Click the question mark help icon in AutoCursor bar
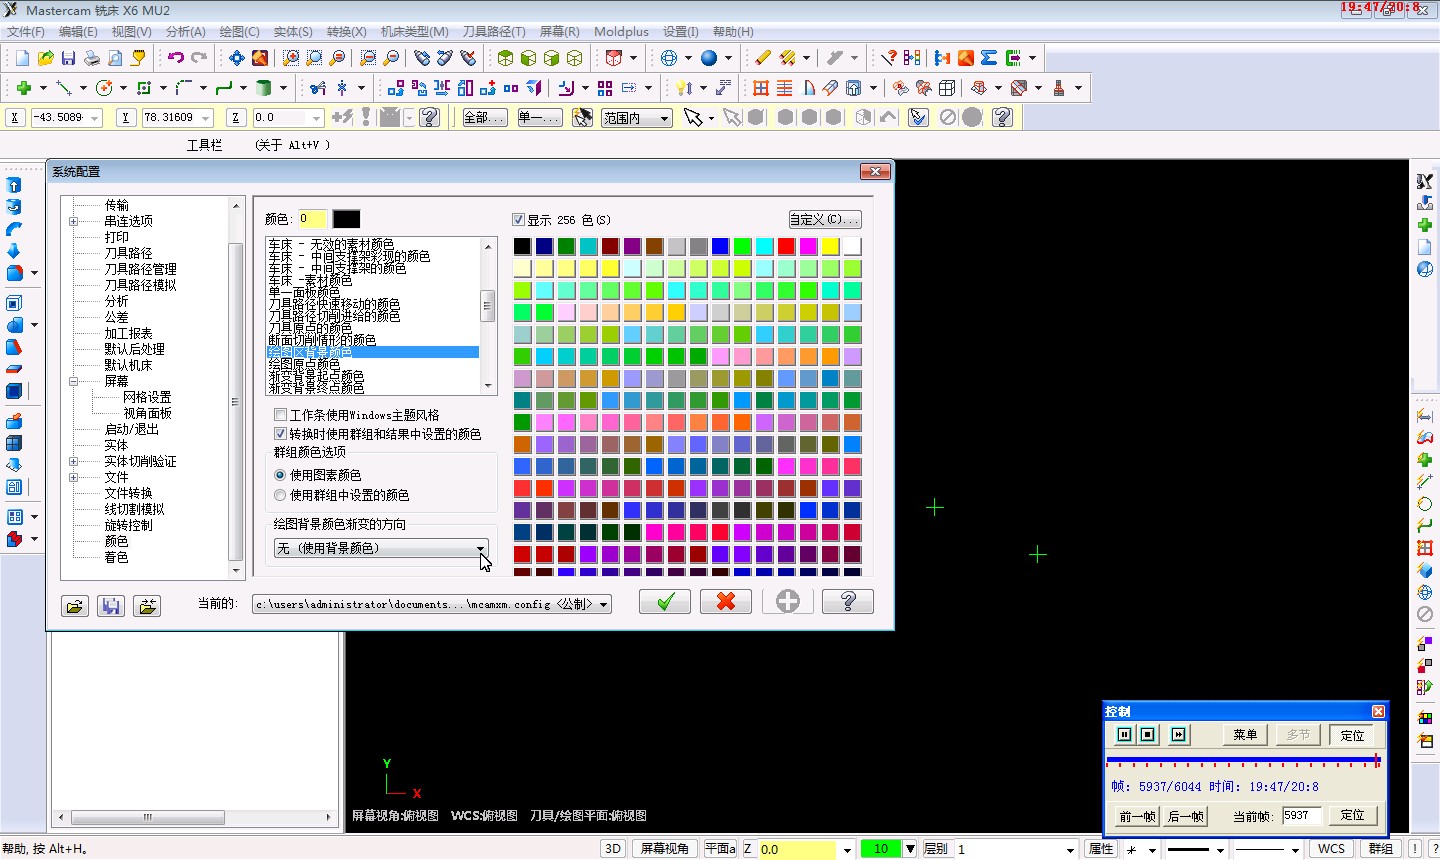This screenshot has width=1440, height=860. point(430,118)
